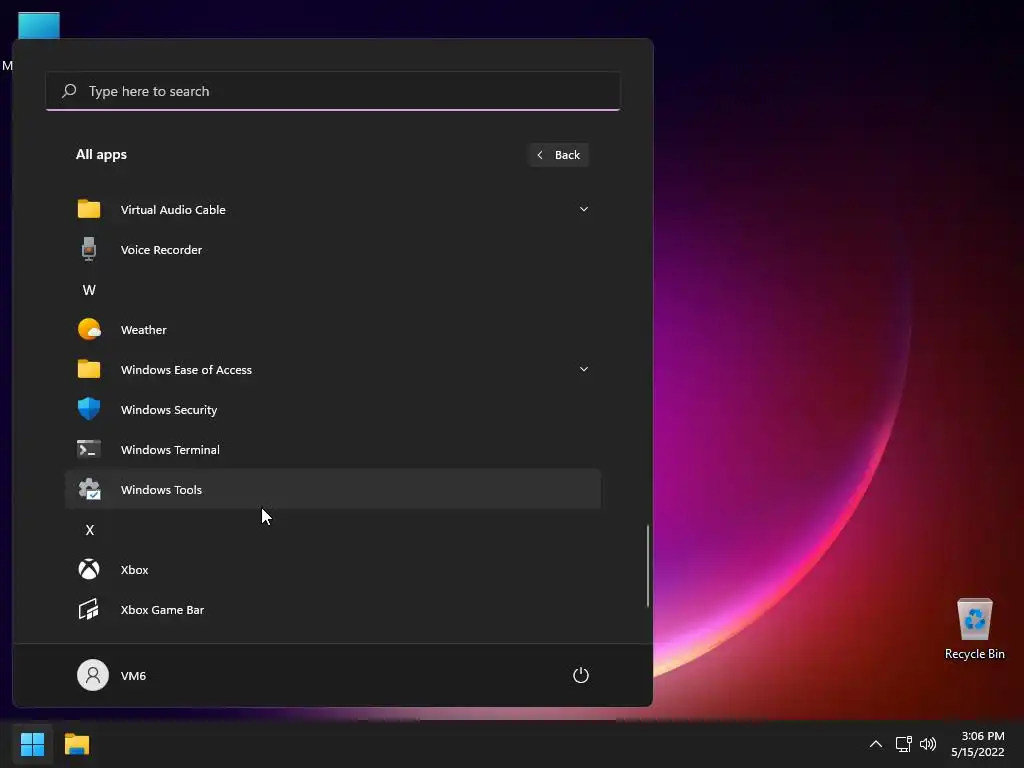Open the Recycle Bin desktop icon

coord(974,619)
